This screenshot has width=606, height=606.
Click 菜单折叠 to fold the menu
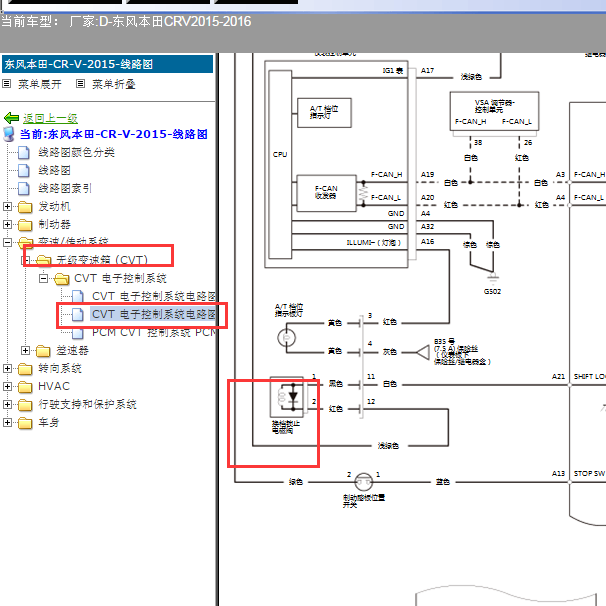[114, 84]
